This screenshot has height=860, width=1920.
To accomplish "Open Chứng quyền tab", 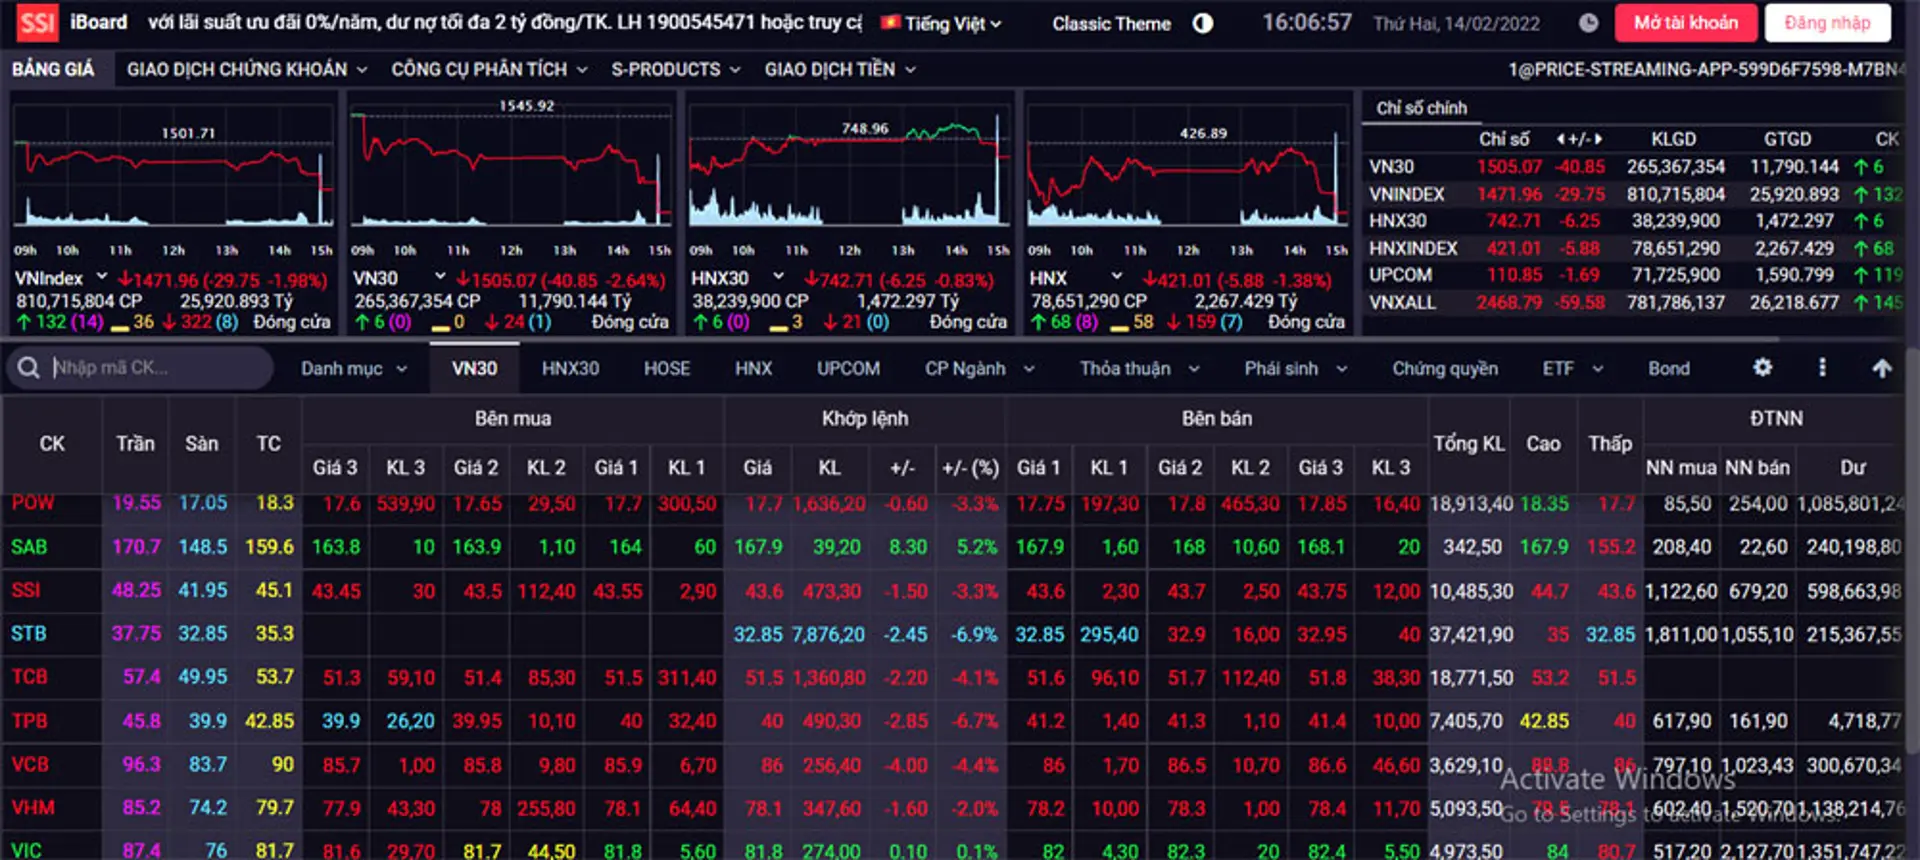I will click(1445, 368).
